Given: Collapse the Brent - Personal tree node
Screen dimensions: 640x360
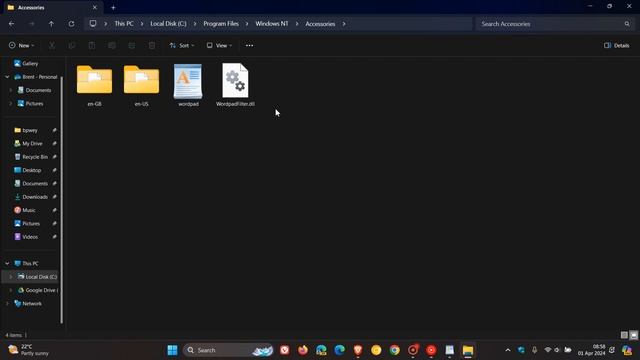Looking at the screenshot, I should coord(7,77).
